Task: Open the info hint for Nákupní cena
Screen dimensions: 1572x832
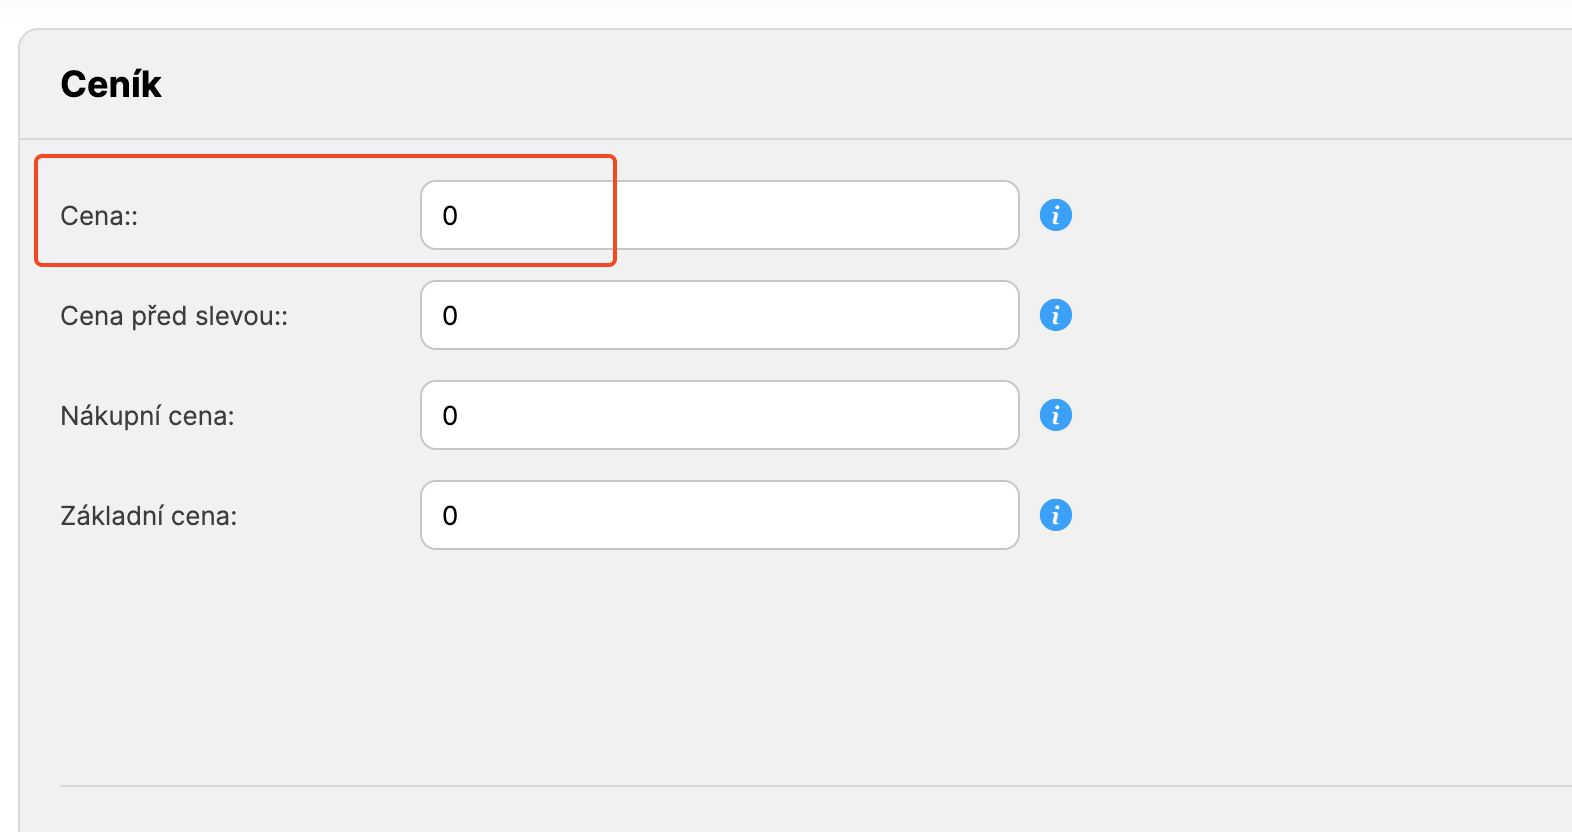Action: coord(1055,415)
